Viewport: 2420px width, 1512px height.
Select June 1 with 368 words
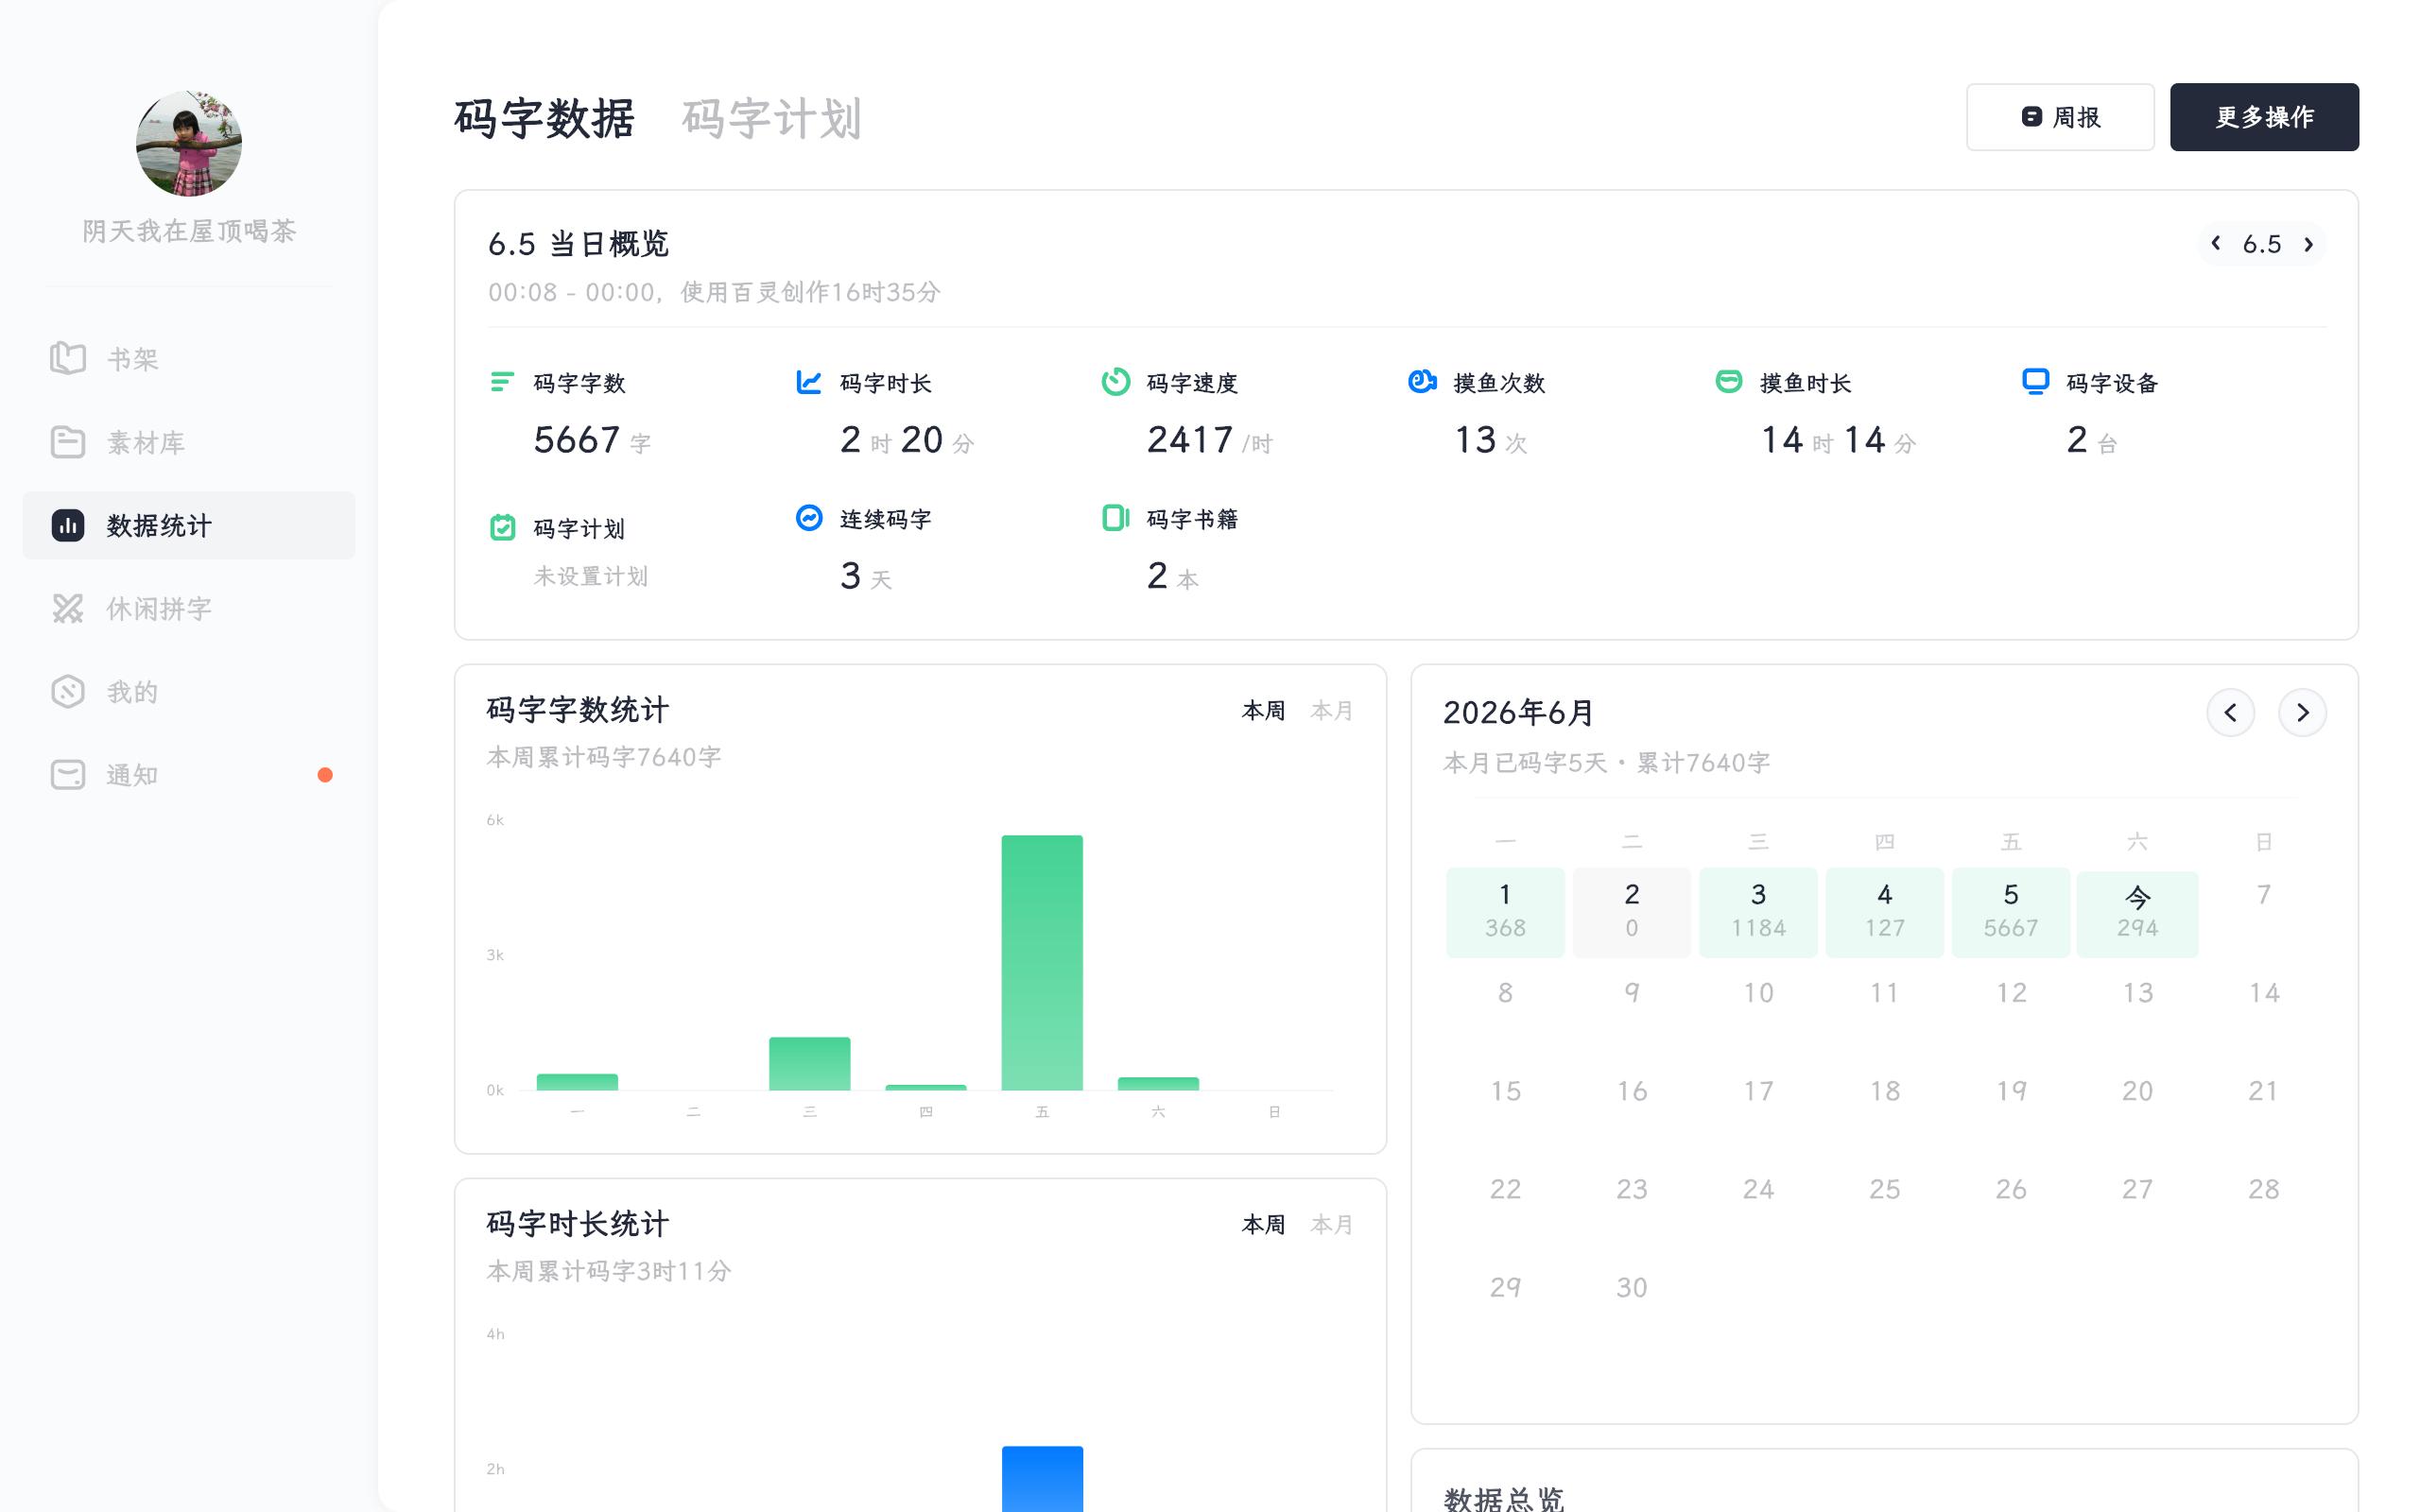(x=1505, y=912)
